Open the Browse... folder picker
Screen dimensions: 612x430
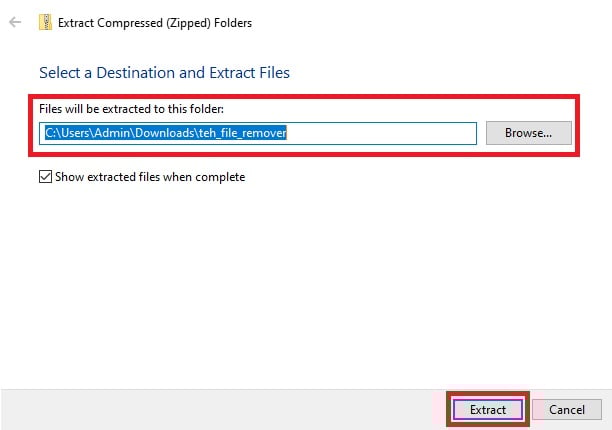[528, 133]
